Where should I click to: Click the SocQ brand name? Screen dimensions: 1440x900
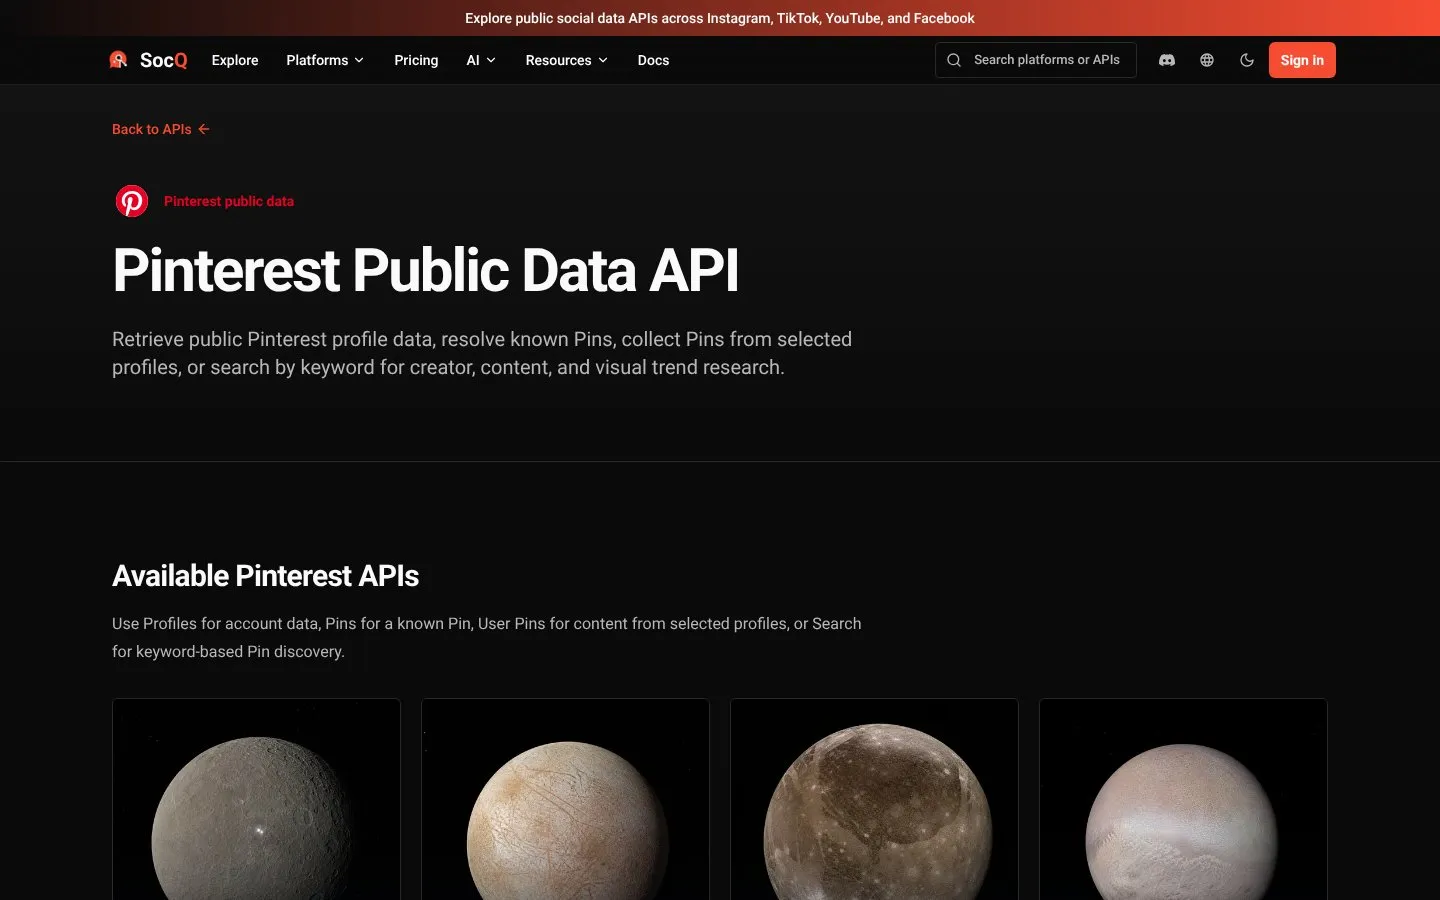[x=164, y=60]
